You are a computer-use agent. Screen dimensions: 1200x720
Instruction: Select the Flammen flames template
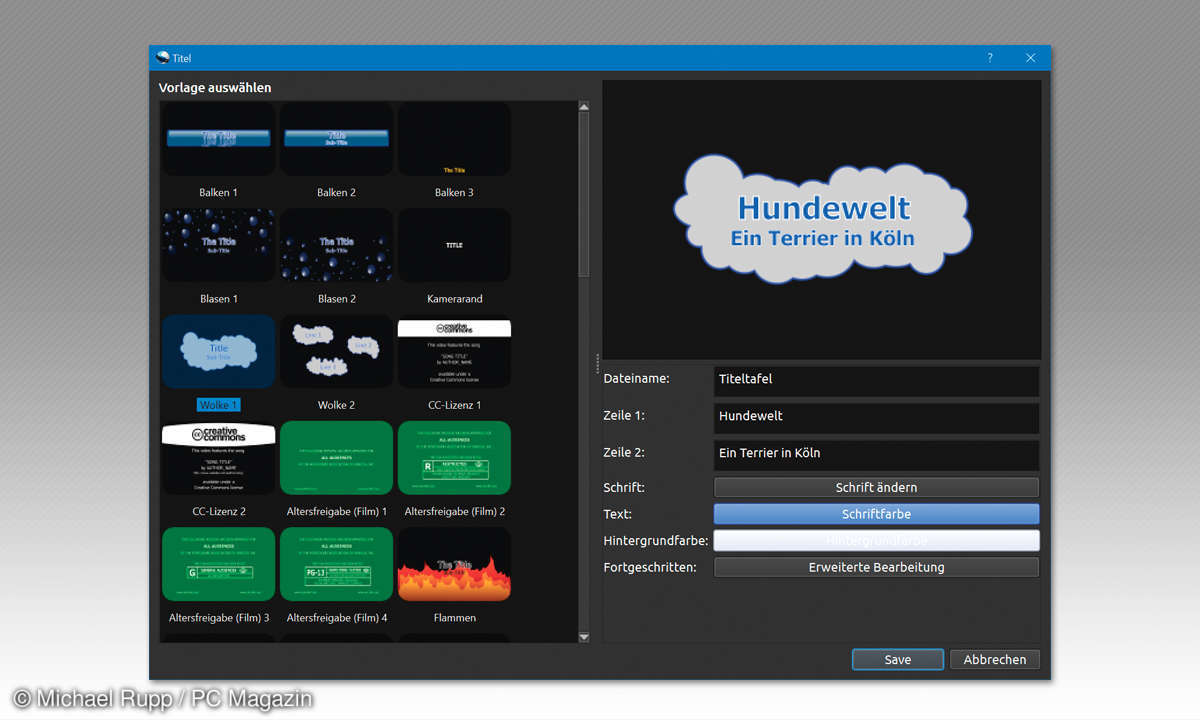click(x=454, y=565)
